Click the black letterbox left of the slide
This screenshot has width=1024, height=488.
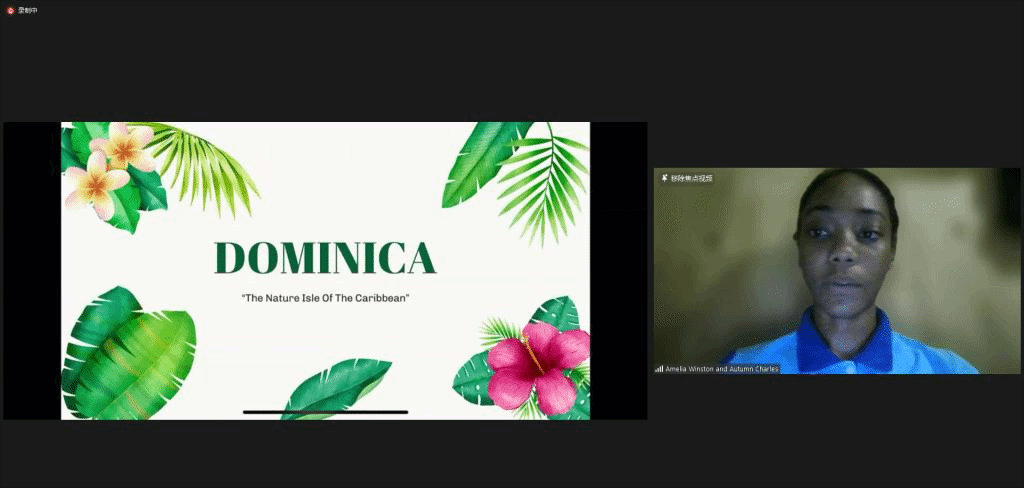(x=32, y=270)
